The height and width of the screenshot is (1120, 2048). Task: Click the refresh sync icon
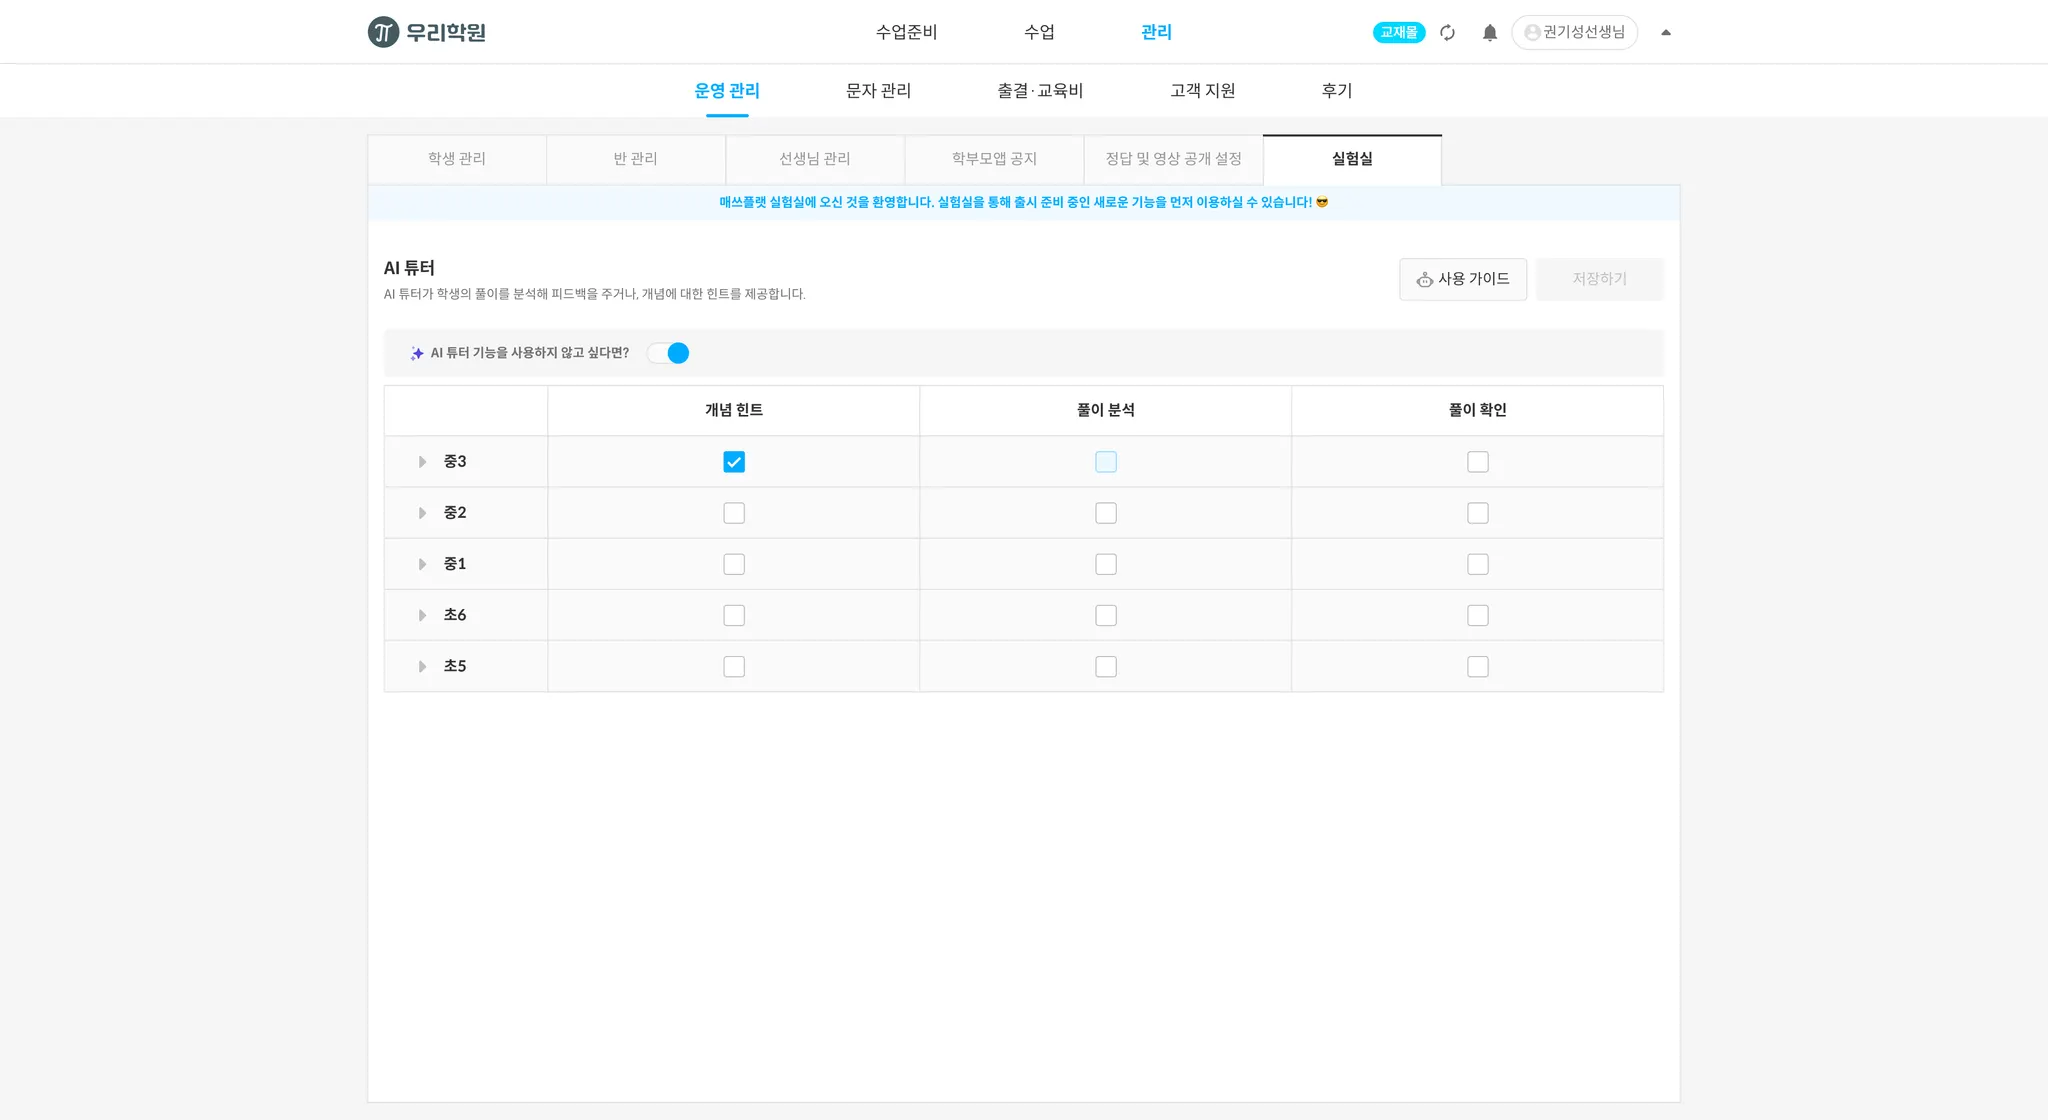1447,33
